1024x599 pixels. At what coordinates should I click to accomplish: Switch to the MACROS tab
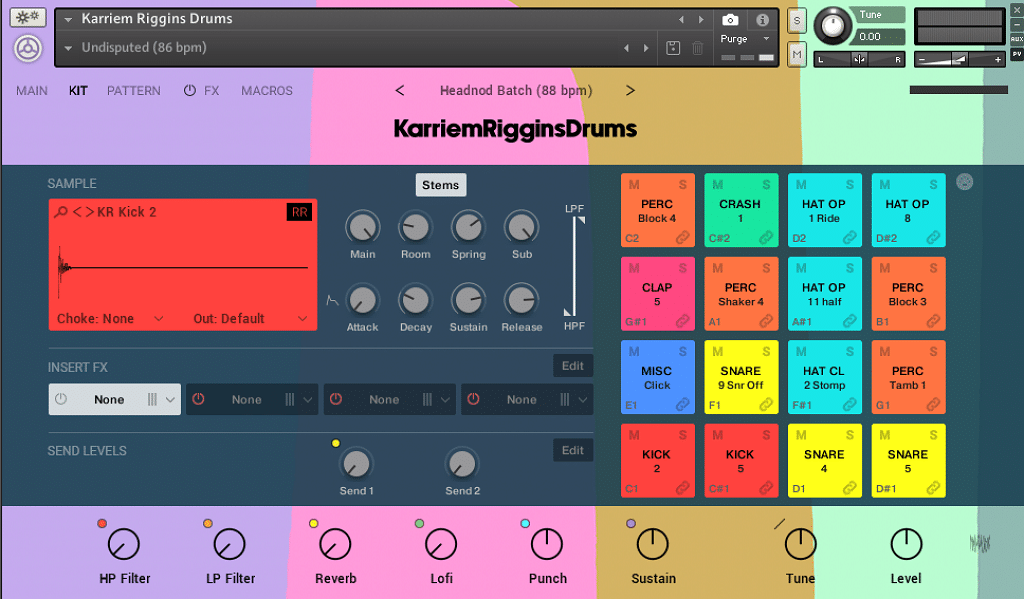coord(267,91)
